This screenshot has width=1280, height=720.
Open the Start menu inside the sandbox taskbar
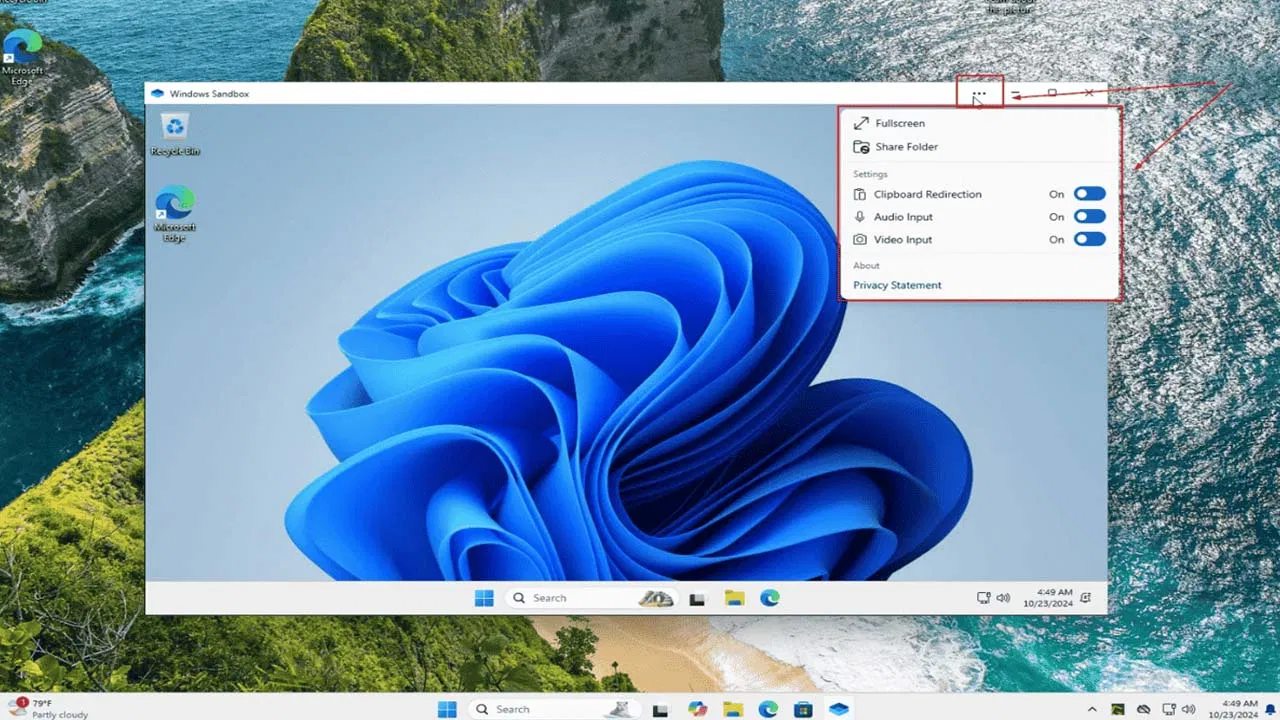(x=484, y=598)
